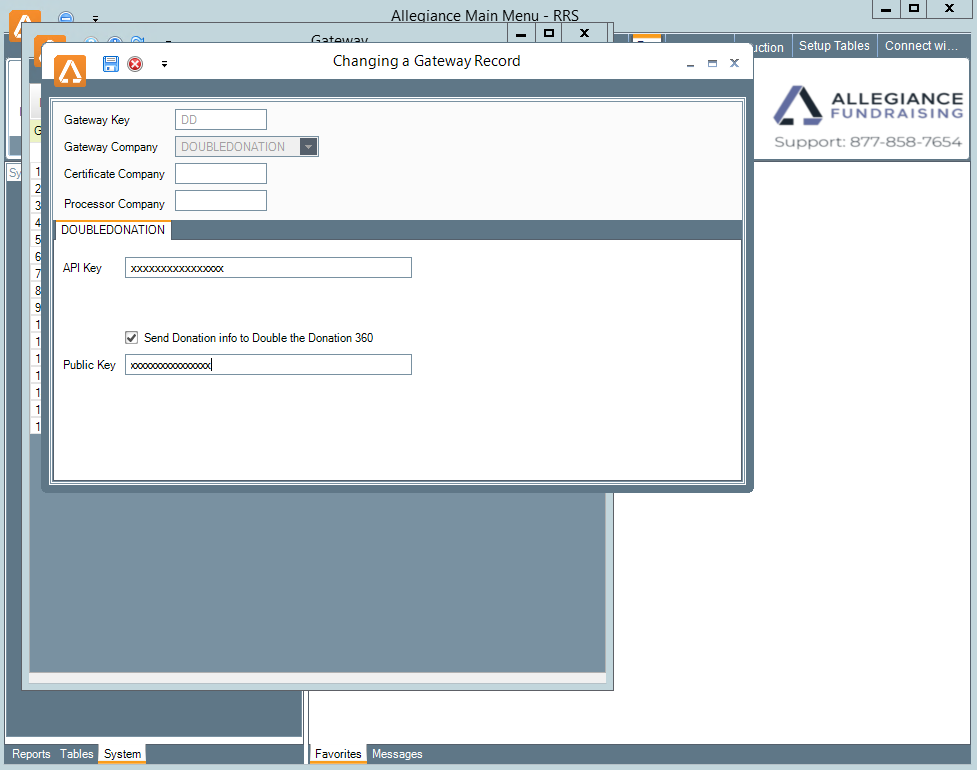977x770 pixels.
Task: Open quick access dropdown in Main Menu title bar
Action: [x=95, y=19]
